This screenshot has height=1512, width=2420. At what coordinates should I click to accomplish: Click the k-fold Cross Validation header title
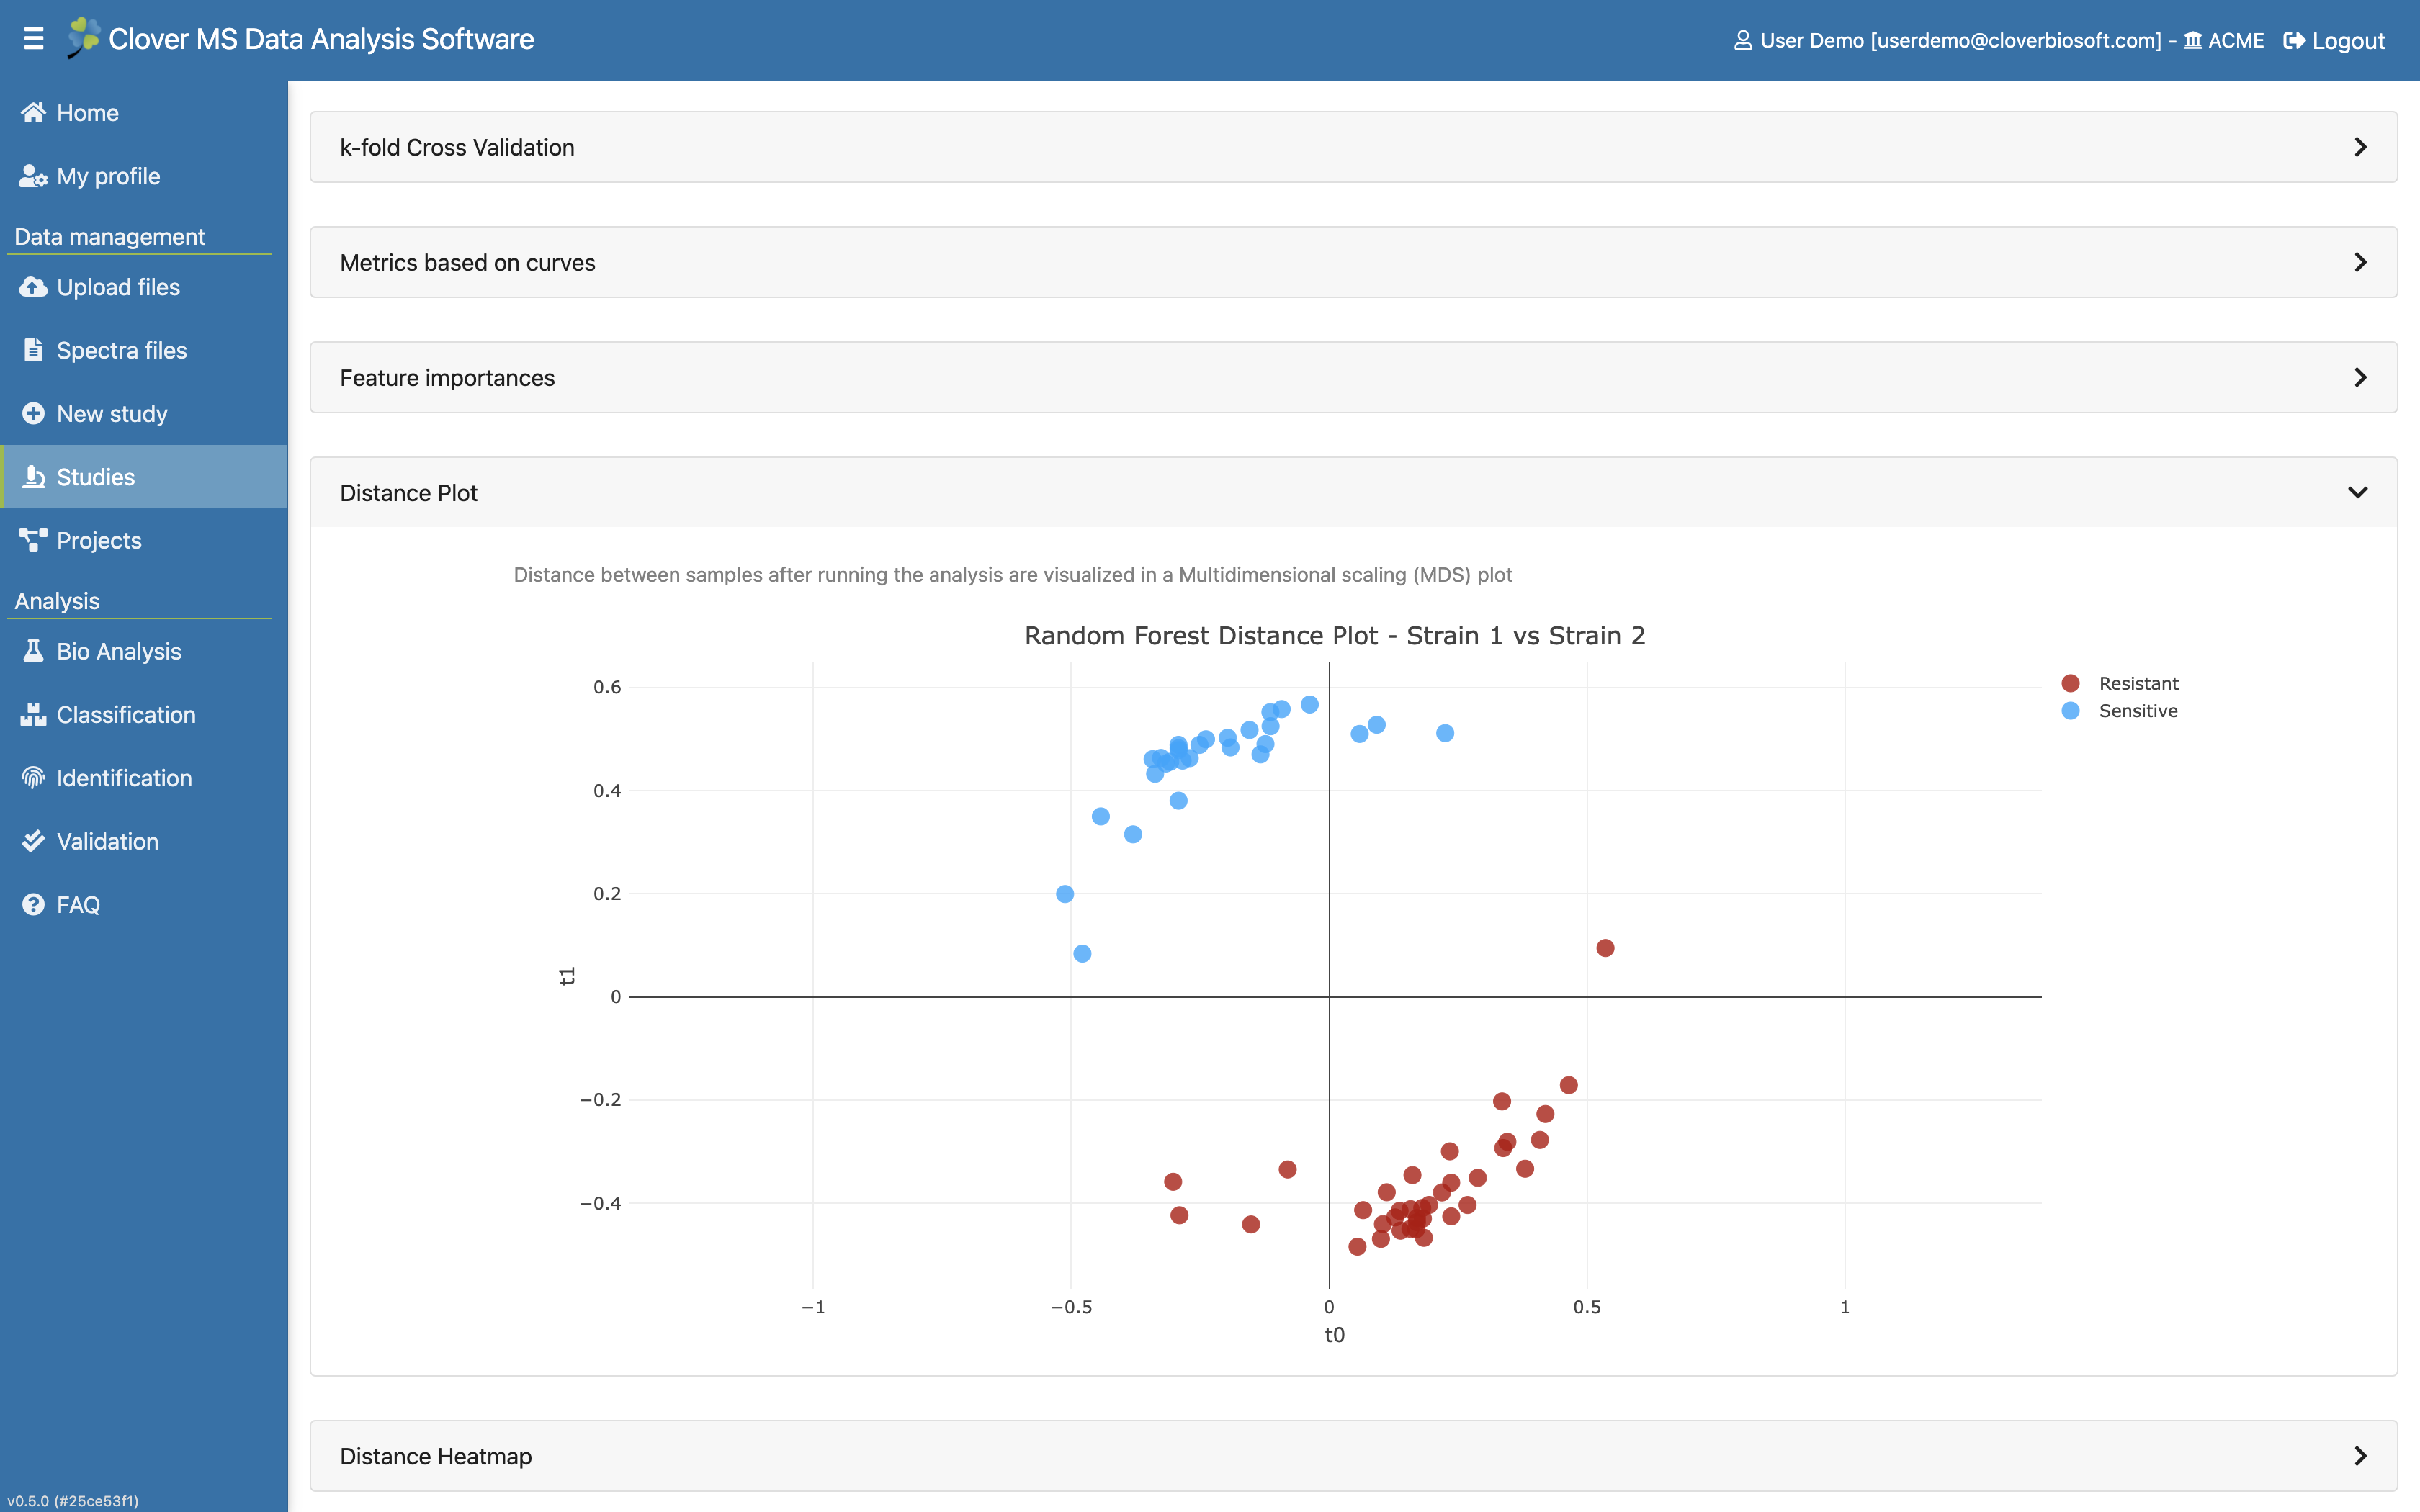(457, 147)
